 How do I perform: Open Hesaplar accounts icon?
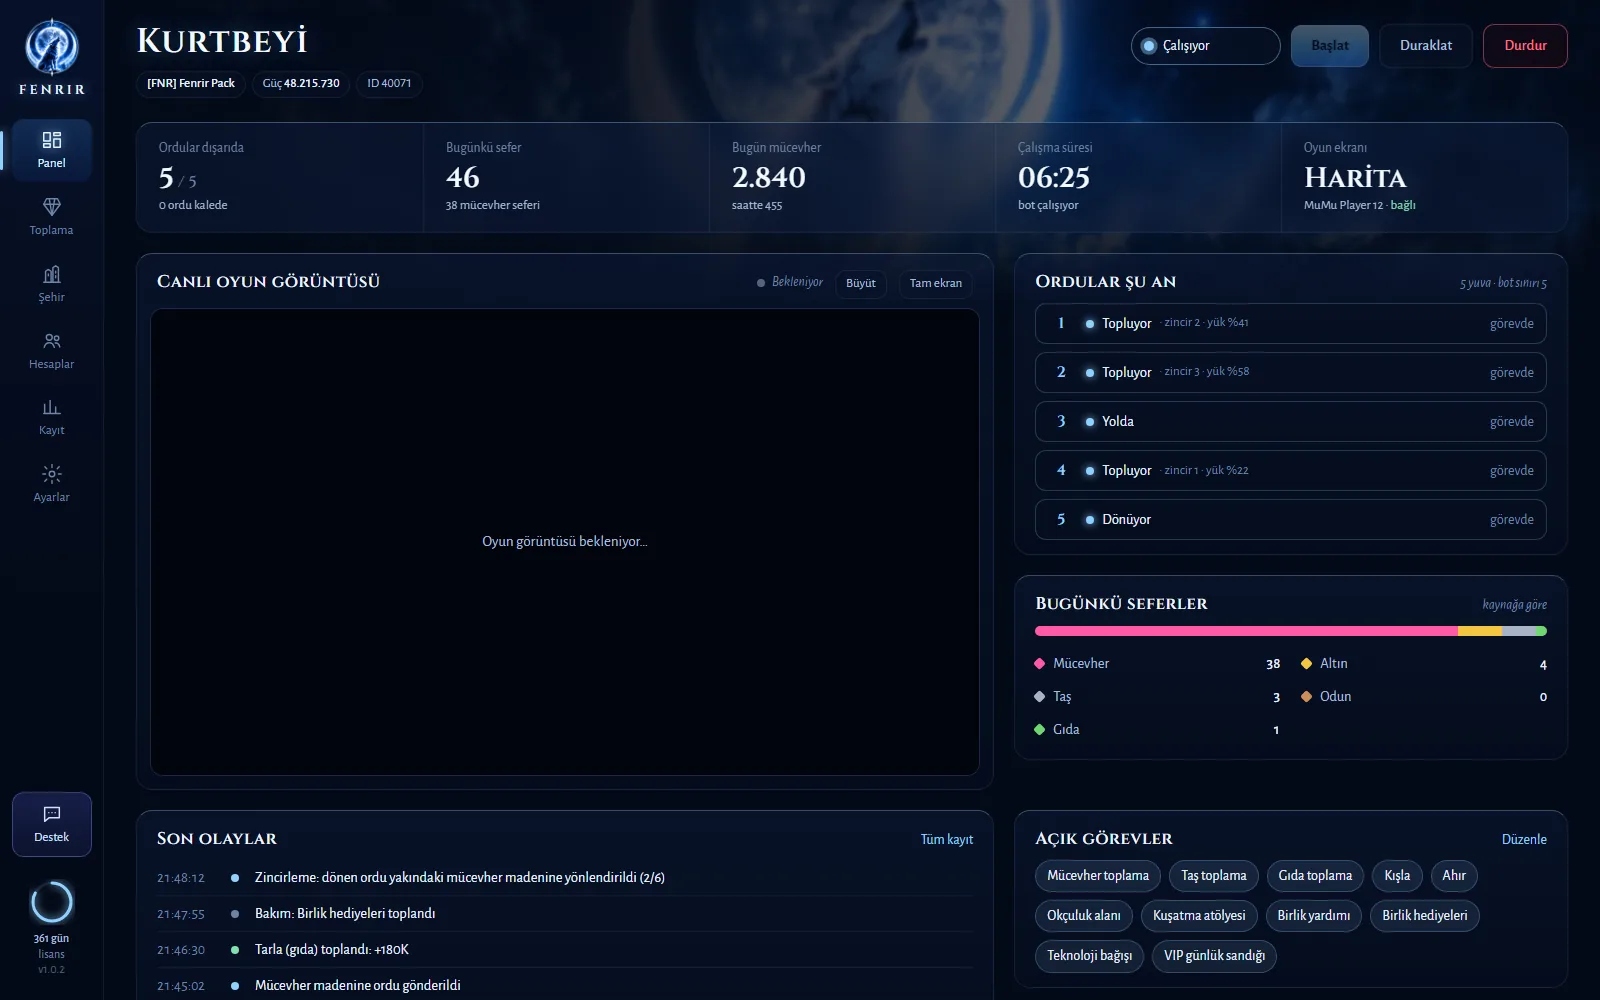click(x=52, y=341)
